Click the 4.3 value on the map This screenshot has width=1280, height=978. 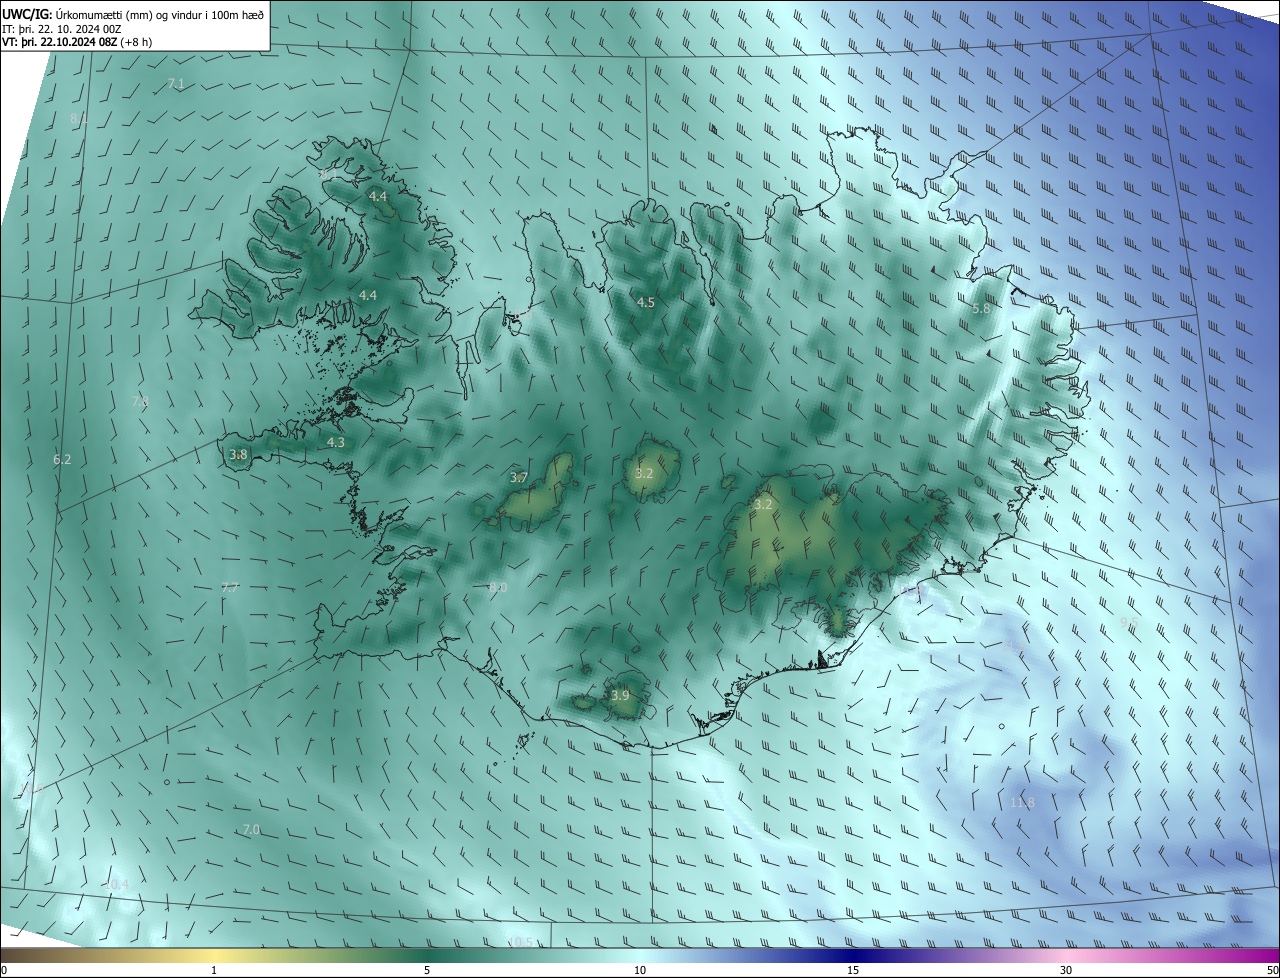[336, 442]
